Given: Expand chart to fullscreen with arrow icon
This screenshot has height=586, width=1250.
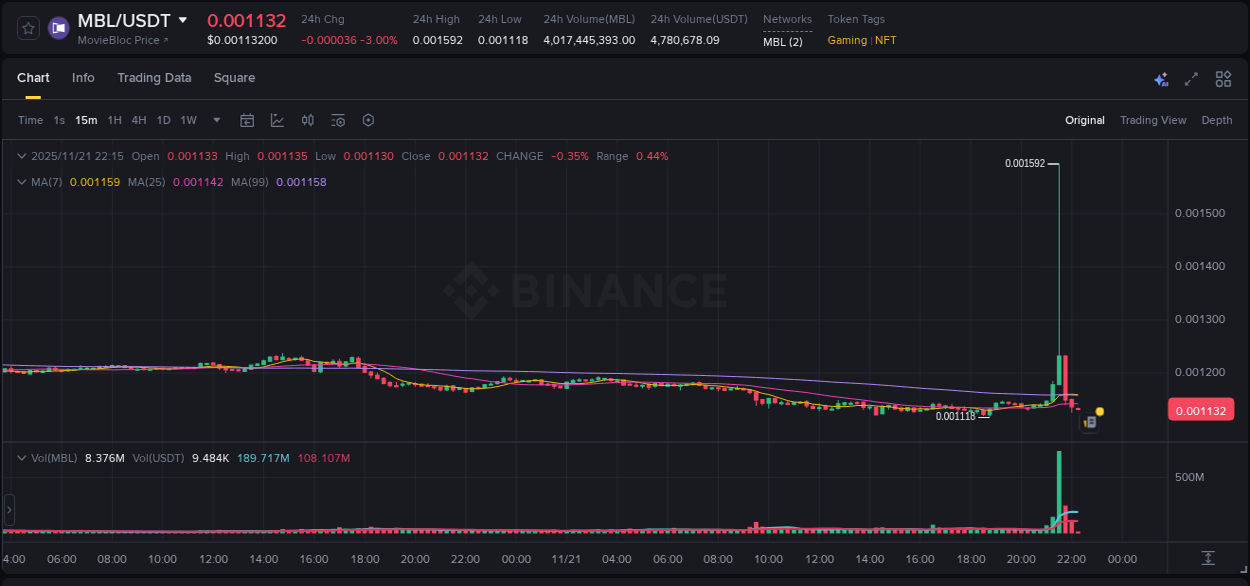Looking at the screenshot, I should [1192, 79].
